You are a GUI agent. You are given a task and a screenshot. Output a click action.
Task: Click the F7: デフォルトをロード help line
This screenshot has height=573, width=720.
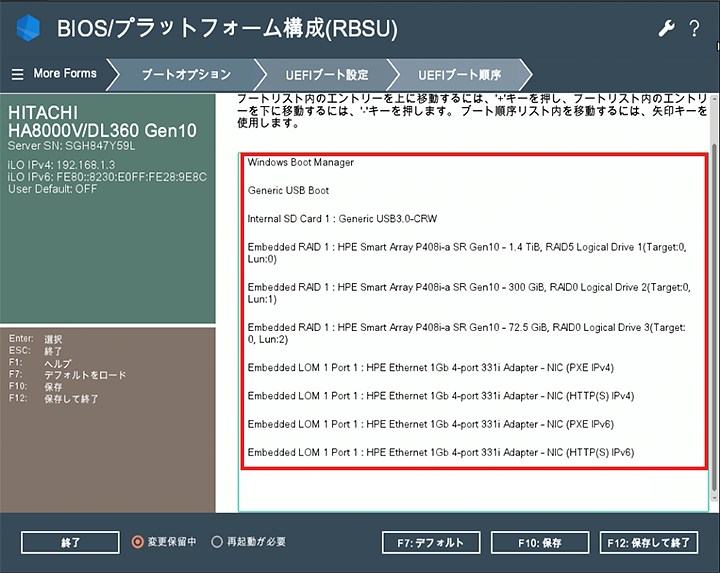[x=67, y=375]
